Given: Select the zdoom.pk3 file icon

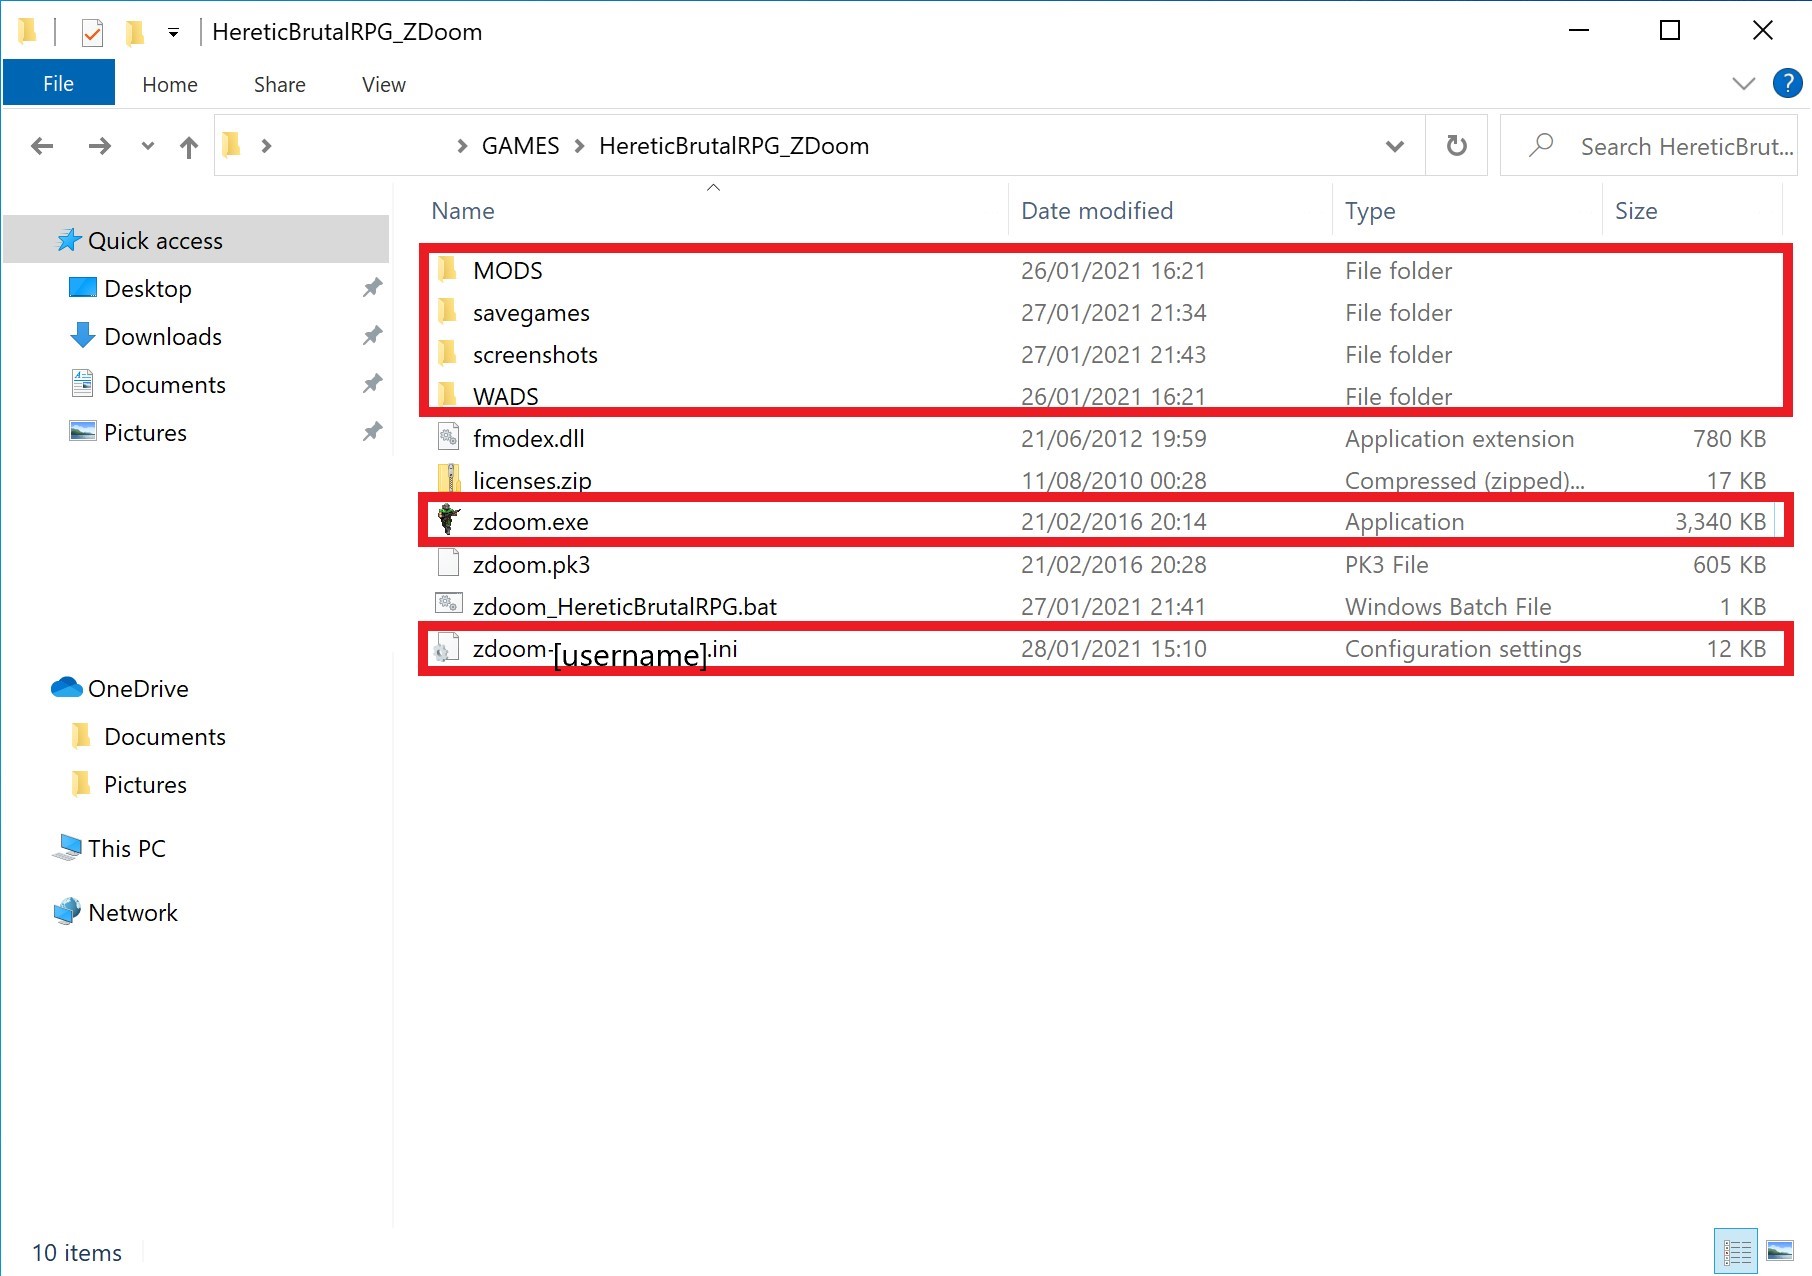Looking at the screenshot, I should pos(448,564).
